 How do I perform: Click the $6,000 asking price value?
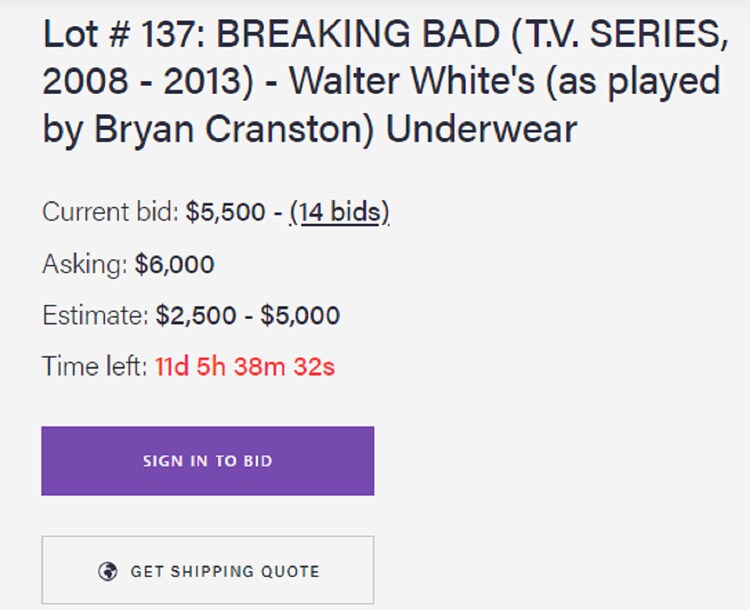(175, 265)
